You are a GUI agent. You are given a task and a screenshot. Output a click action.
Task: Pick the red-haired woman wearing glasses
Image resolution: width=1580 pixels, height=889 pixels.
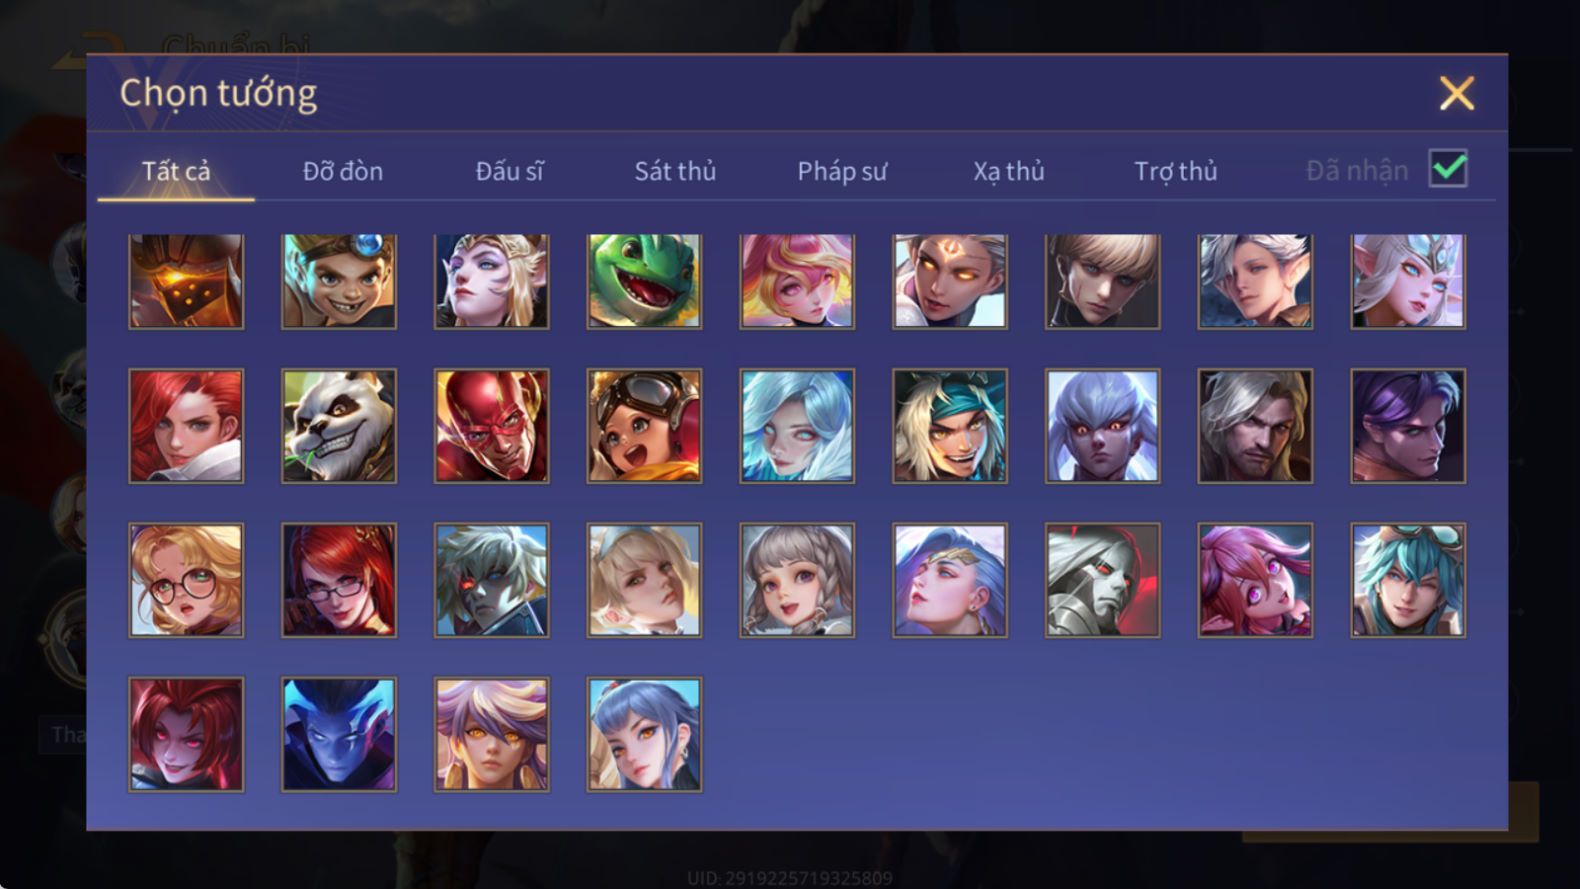coord(339,580)
